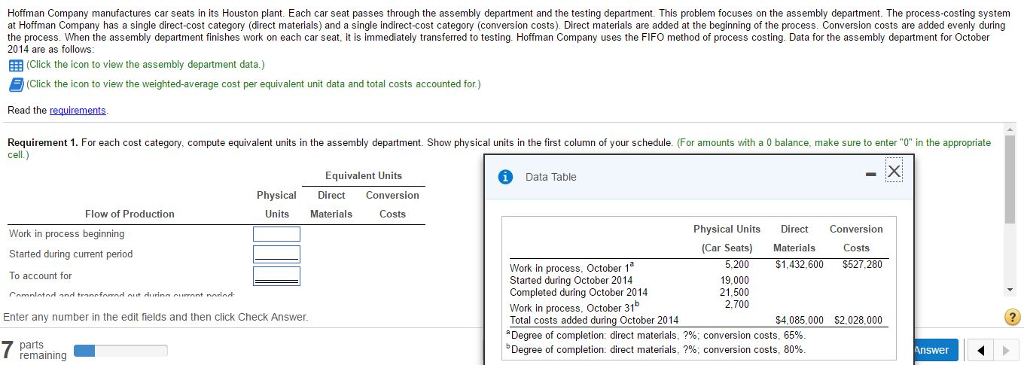
Task: Go to next part with right arrow
Action: (1005, 351)
